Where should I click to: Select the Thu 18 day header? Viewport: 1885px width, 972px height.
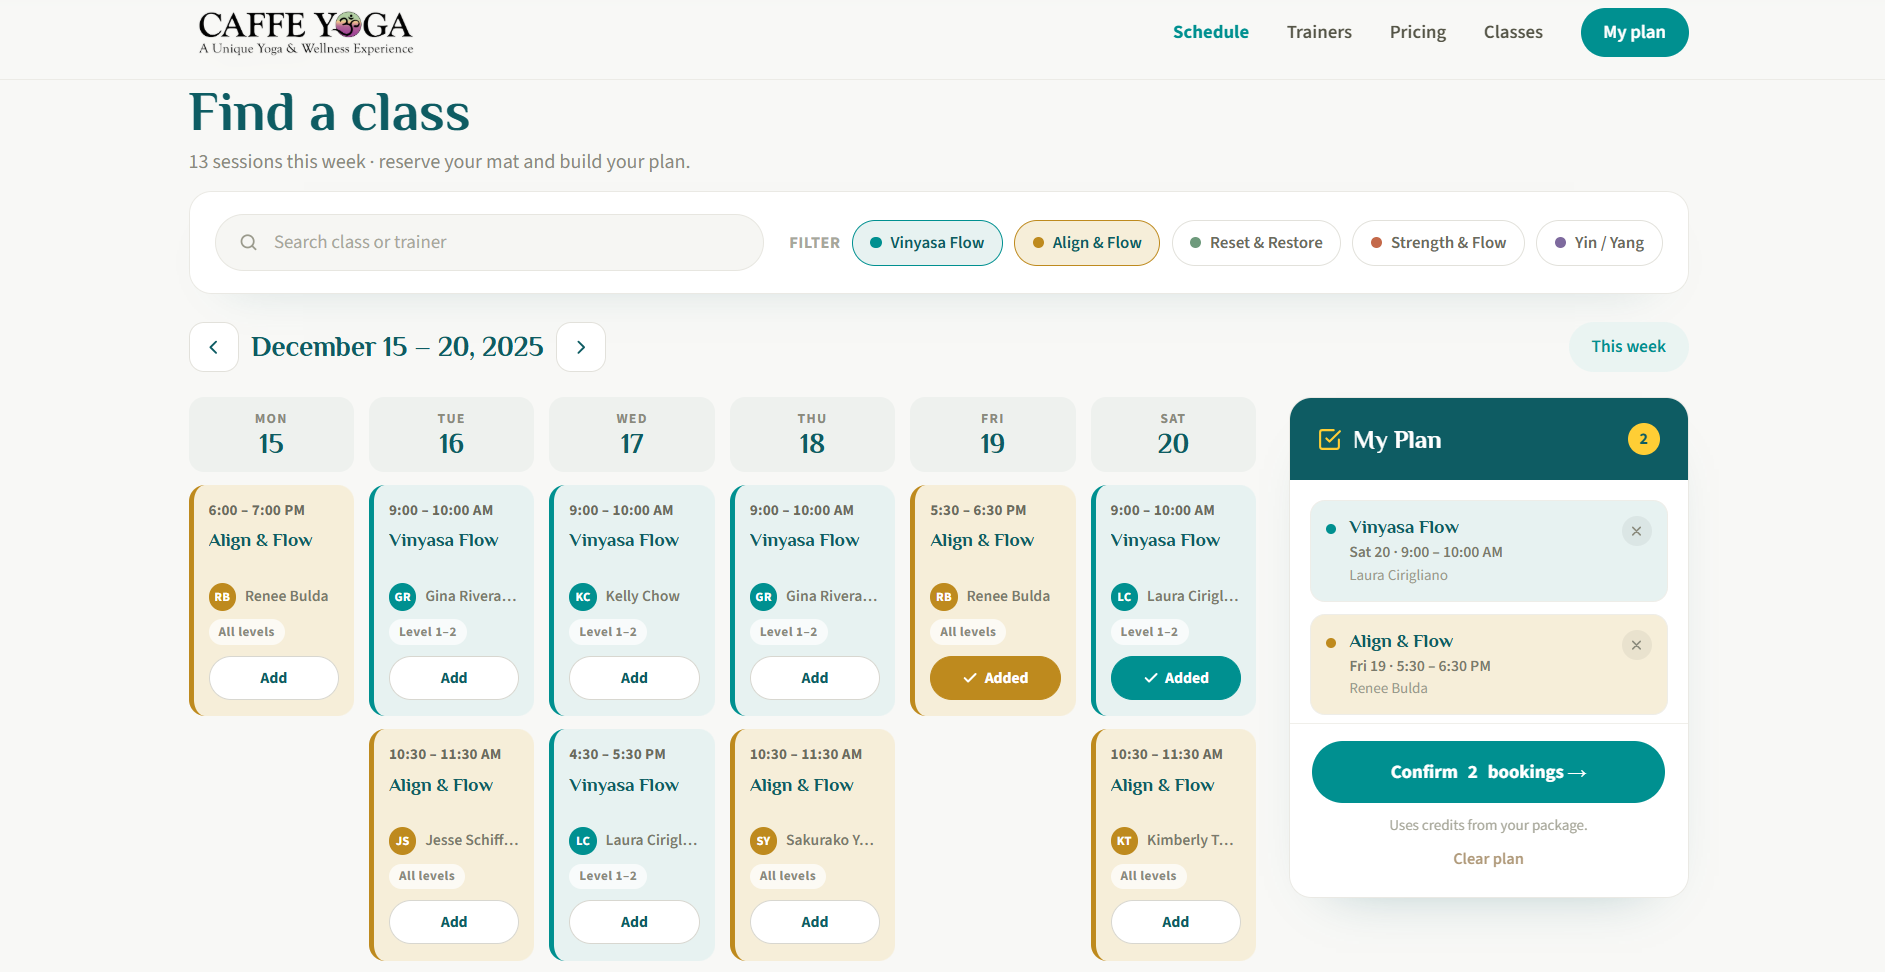coord(812,434)
